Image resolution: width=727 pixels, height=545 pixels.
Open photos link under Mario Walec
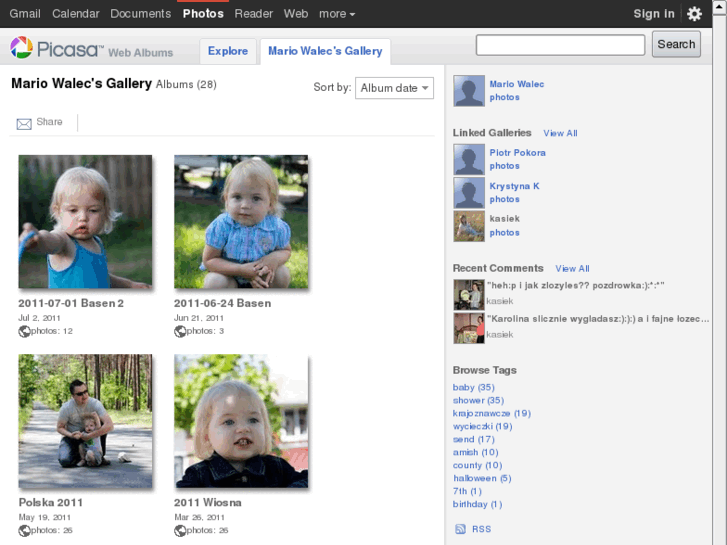[x=504, y=97]
